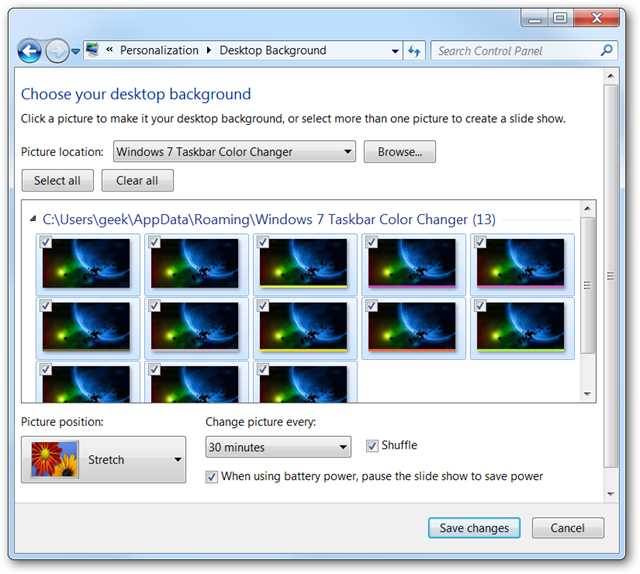Open the recent pages arrow beside Forward
This screenshot has height=574, width=640.
pyautogui.click(x=76, y=51)
